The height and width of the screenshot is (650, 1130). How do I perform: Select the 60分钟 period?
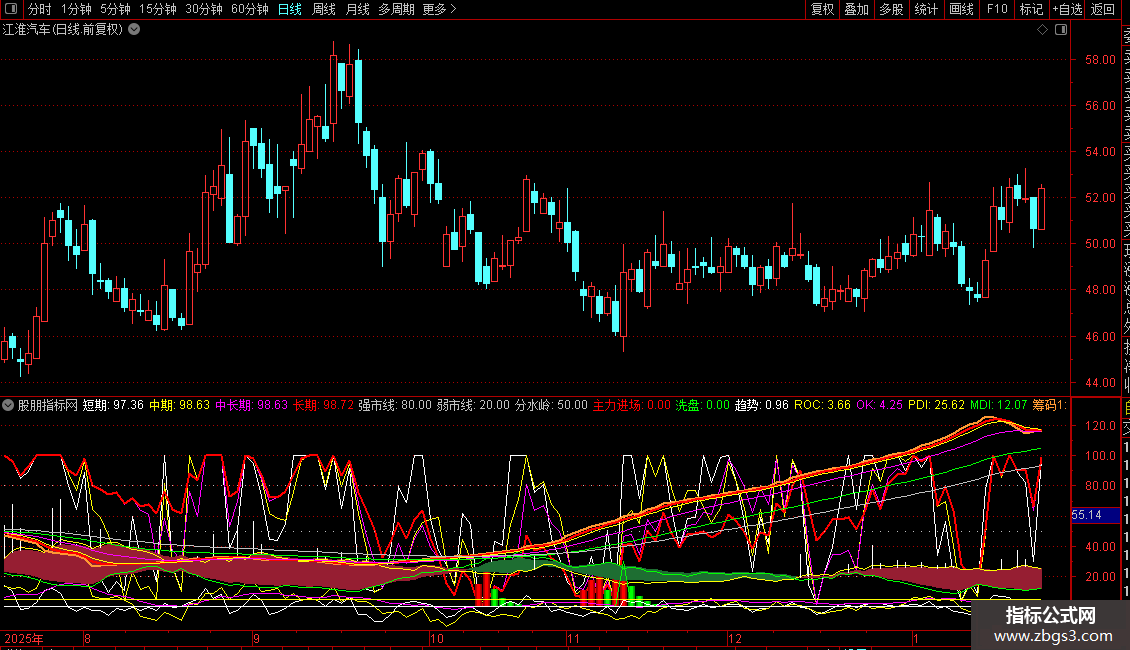point(249,9)
